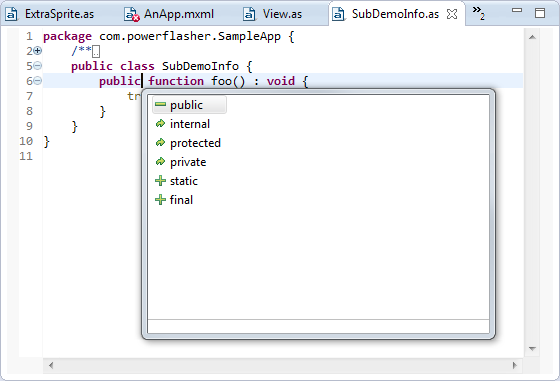Click line number 1 in the gutter

click(29, 36)
